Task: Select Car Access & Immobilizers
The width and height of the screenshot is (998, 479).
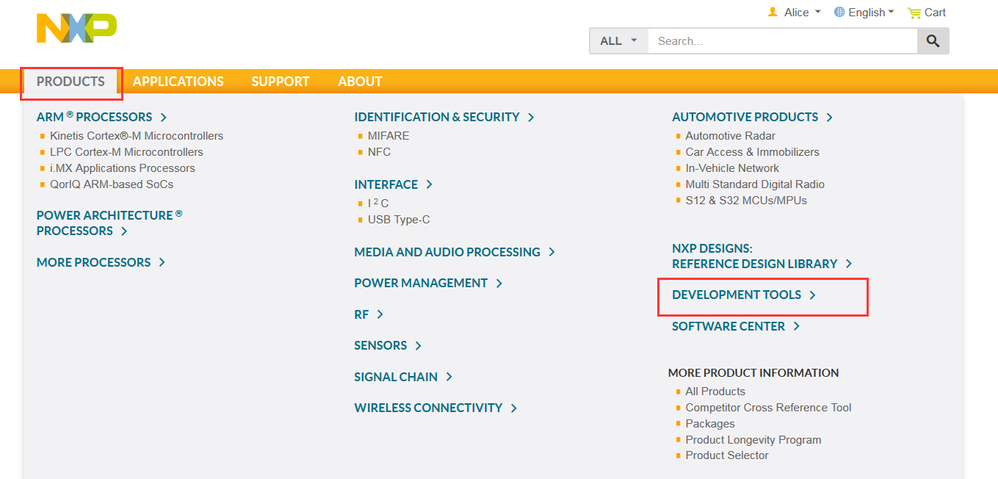Action: coord(752,152)
